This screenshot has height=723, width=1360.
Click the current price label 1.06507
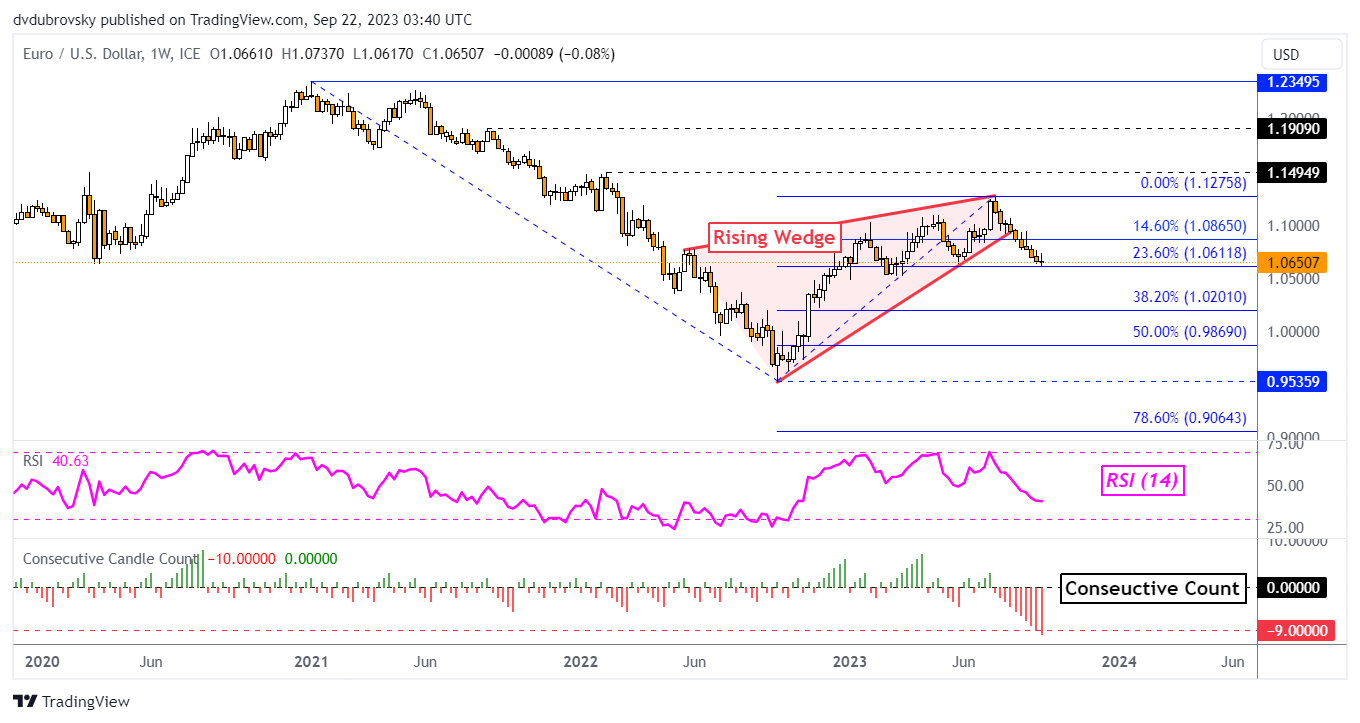click(1290, 263)
